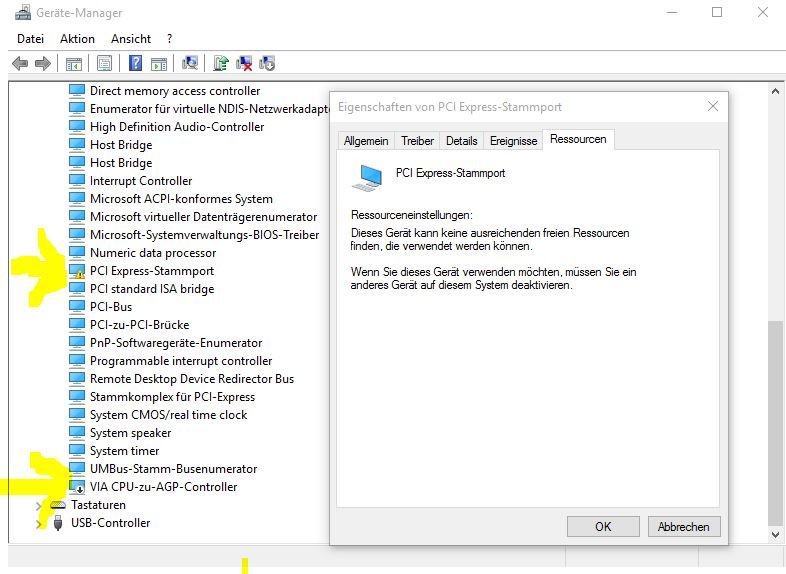
Task: Click the update driver toolbar icon
Action: click(221, 63)
